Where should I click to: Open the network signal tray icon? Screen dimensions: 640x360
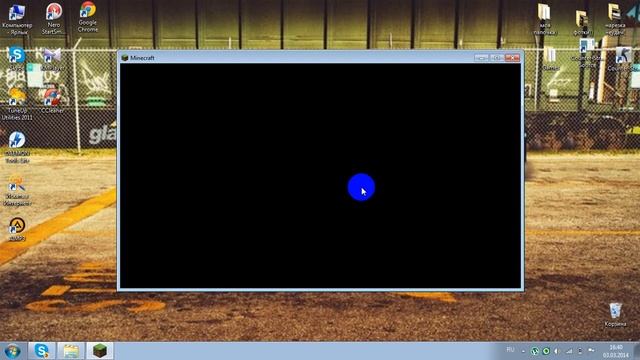coord(569,351)
